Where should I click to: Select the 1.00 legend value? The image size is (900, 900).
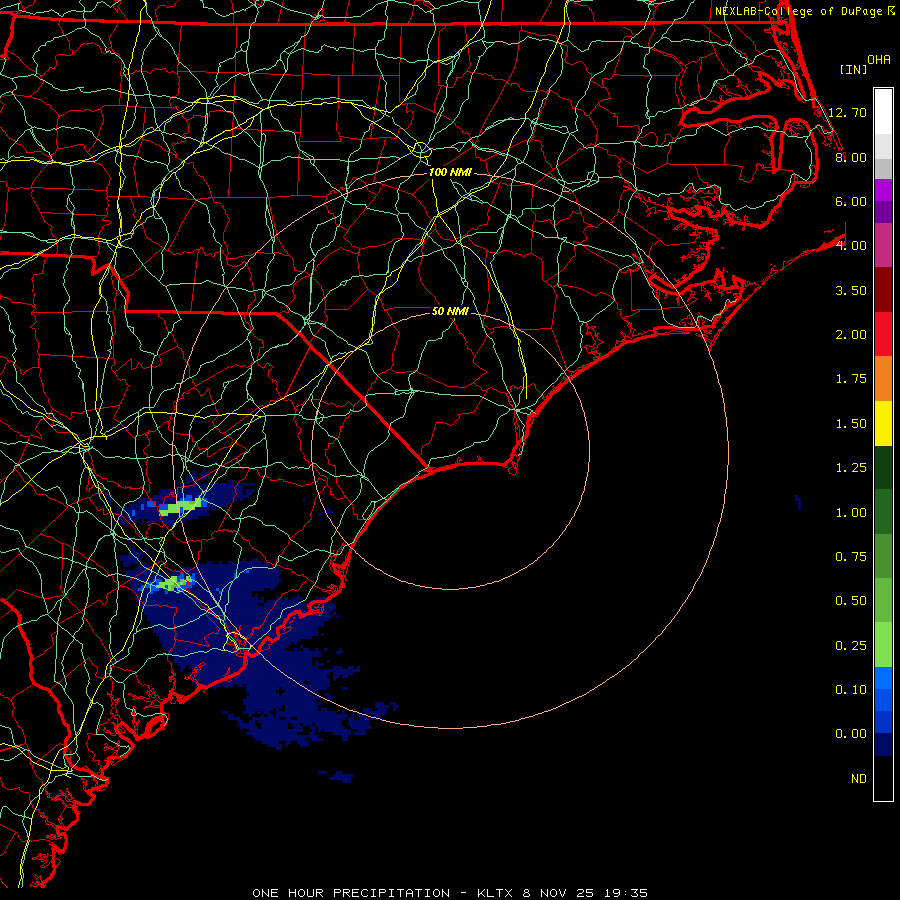pos(851,513)
